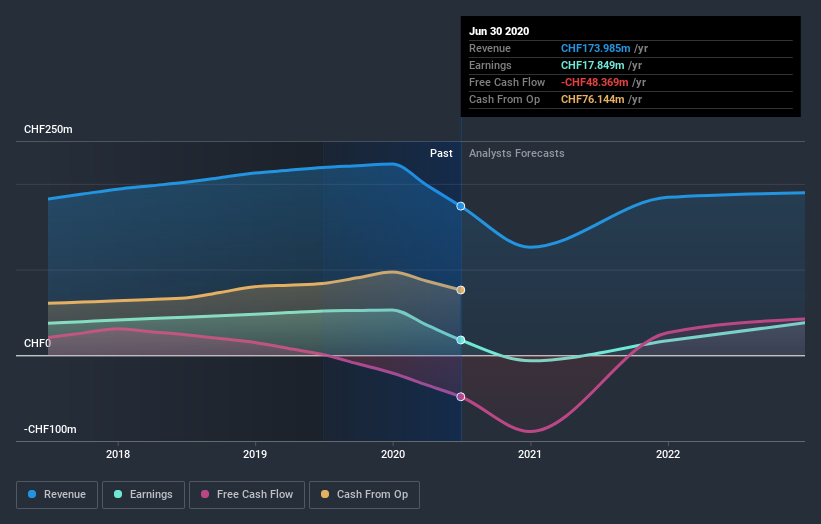Click the Revenue data point at Jun 2020
This screenshot has width=821, height=524.
(x=461, y=206)
